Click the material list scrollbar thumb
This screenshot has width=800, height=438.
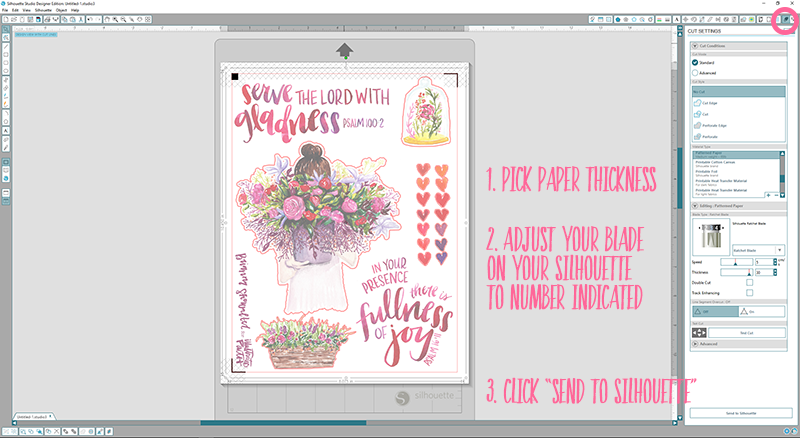pyautogui.click(x=783, y=178)
